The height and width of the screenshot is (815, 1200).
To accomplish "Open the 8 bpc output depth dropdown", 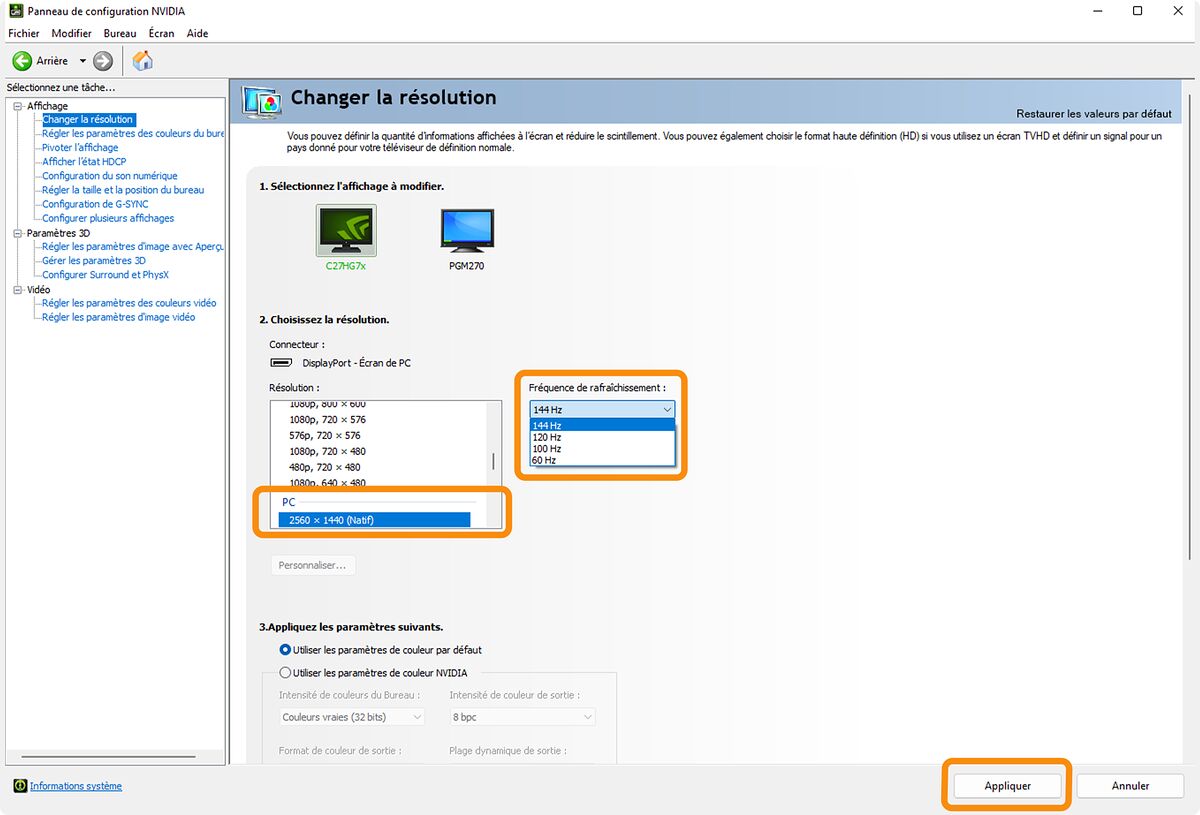I will (522, 717).
